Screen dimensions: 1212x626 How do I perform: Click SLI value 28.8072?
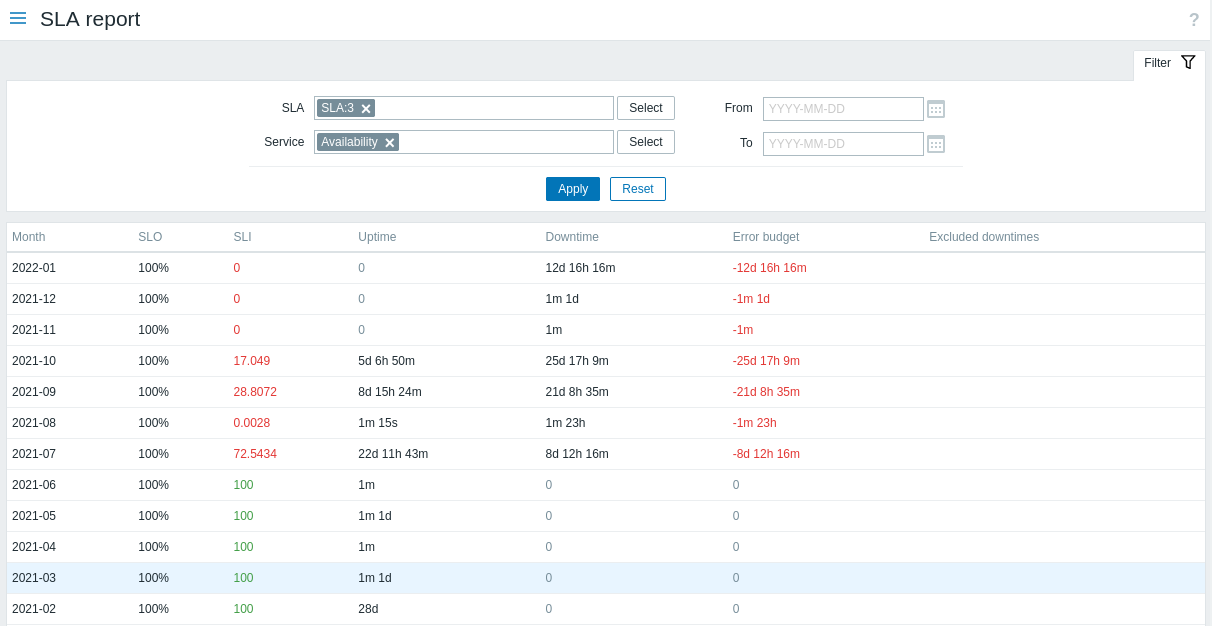255,392
